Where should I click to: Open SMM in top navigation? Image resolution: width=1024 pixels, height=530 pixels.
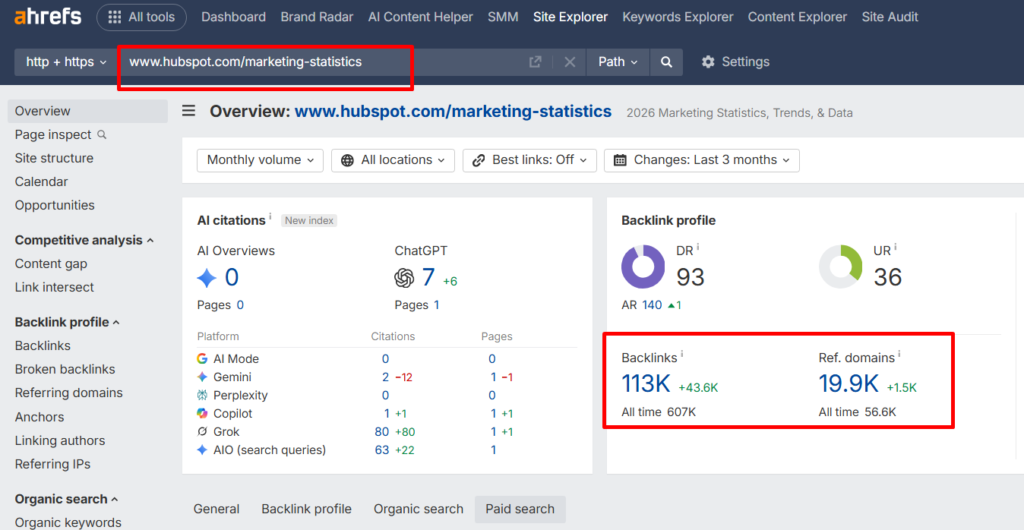coord(503,17)
